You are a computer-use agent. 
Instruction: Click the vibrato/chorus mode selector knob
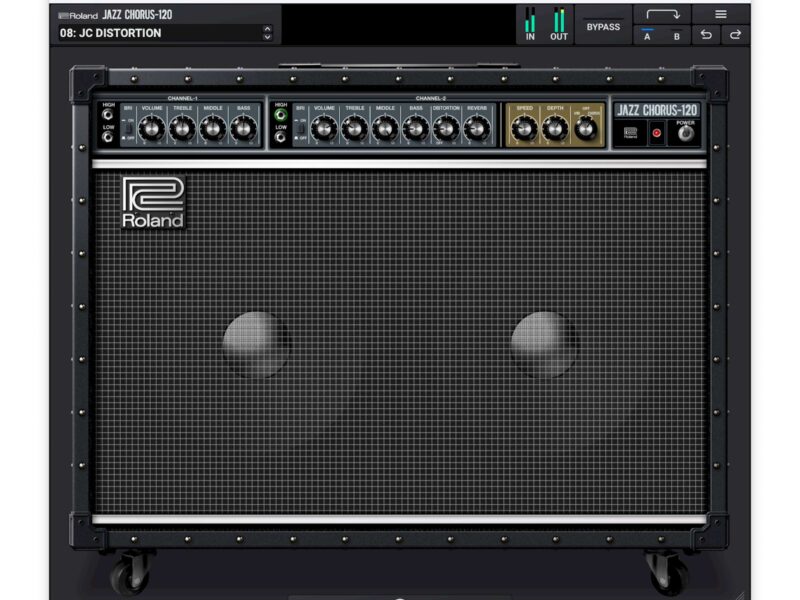click(586, 128)
